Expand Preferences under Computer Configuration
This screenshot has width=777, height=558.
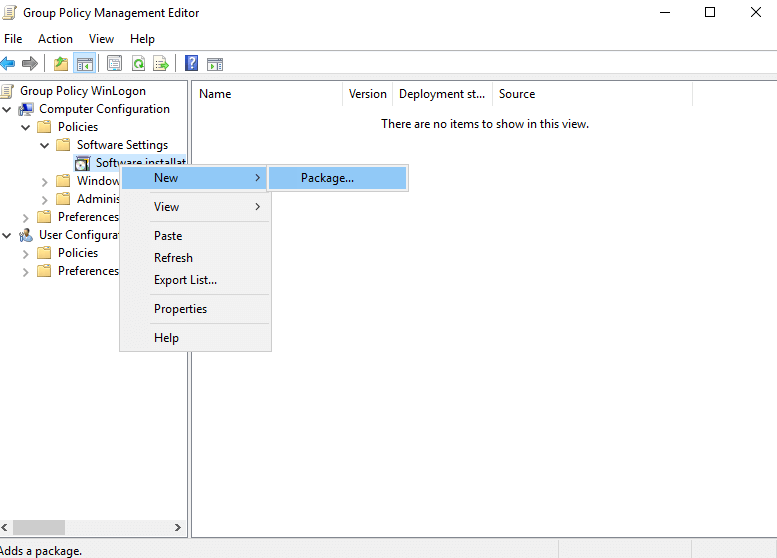(x=26, y=217)
